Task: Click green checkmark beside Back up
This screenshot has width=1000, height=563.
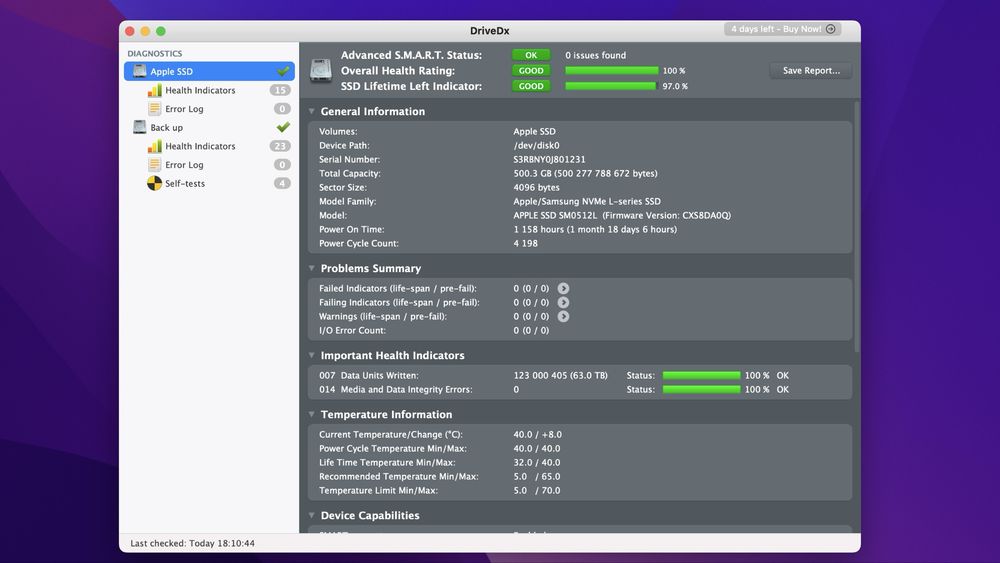Action: pyautogui.click(x=283, y=127)
